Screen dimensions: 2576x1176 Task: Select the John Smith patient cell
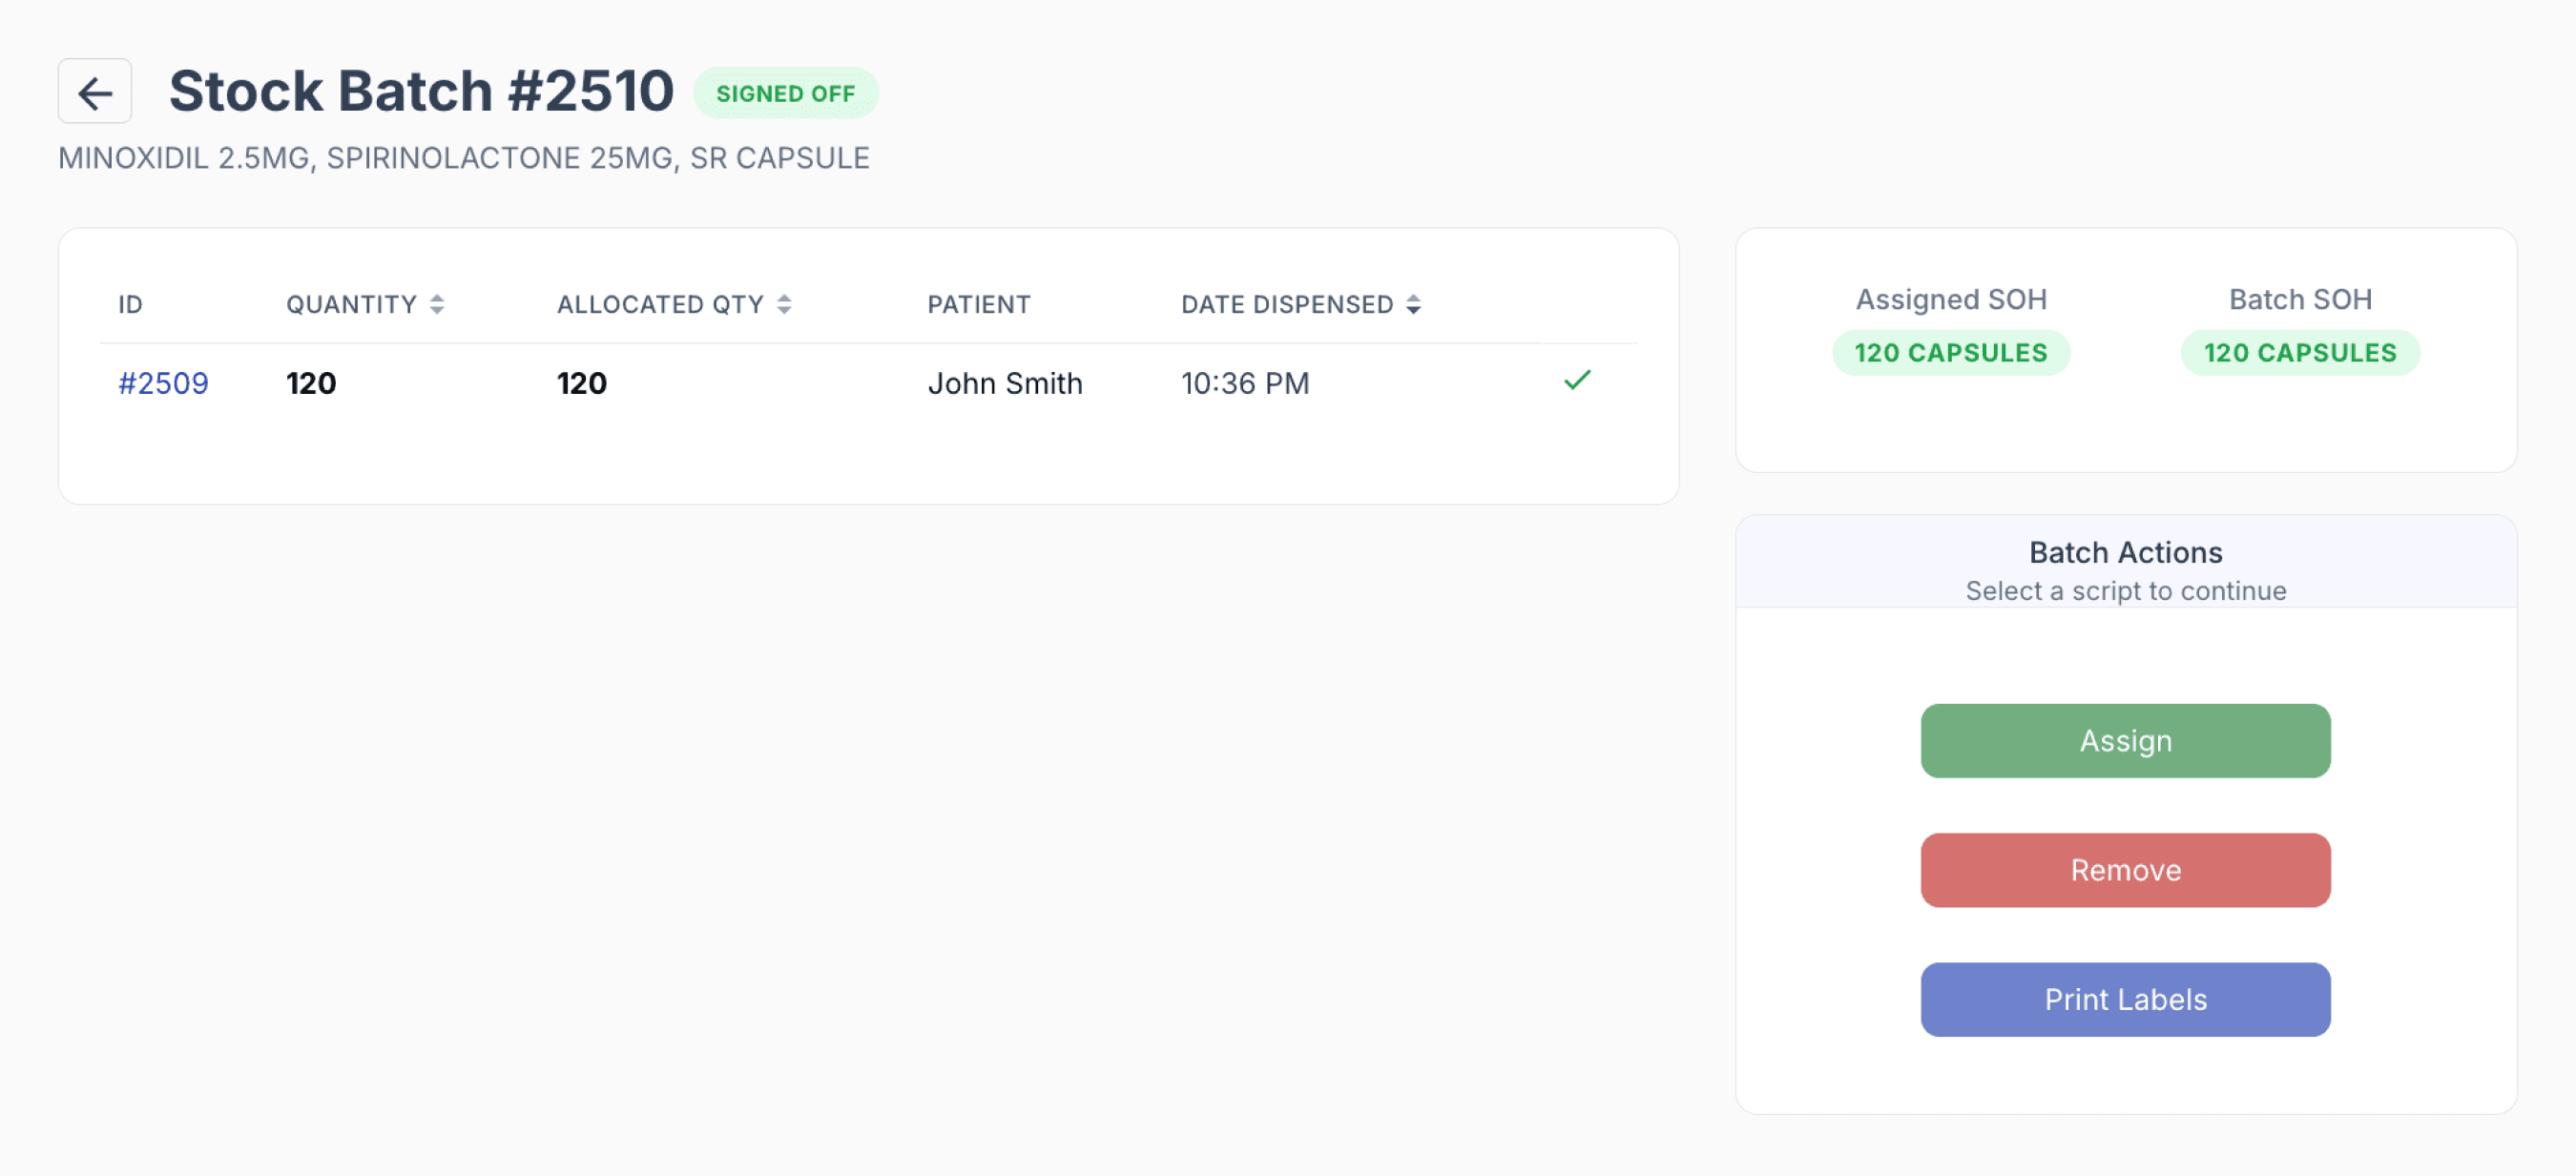click(1005, 383)
